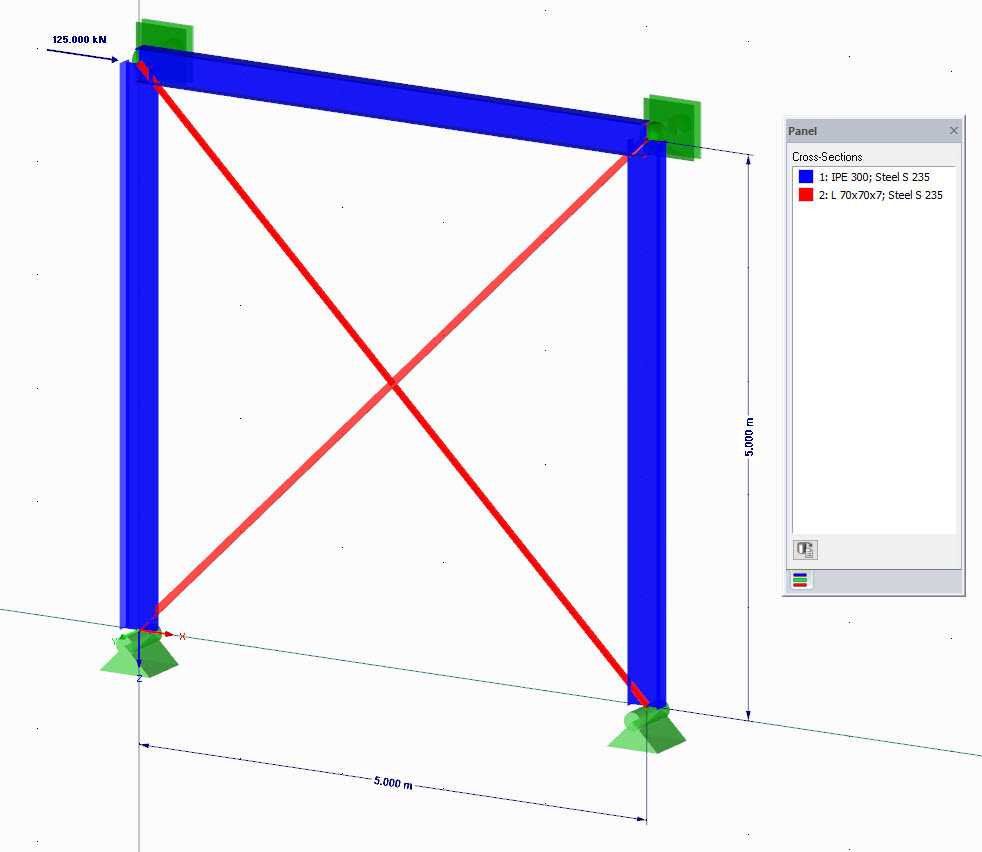This screenshot has width=982, height=852.
Task: Click the Cross-Sections heading
Action: tap(828, 157)
